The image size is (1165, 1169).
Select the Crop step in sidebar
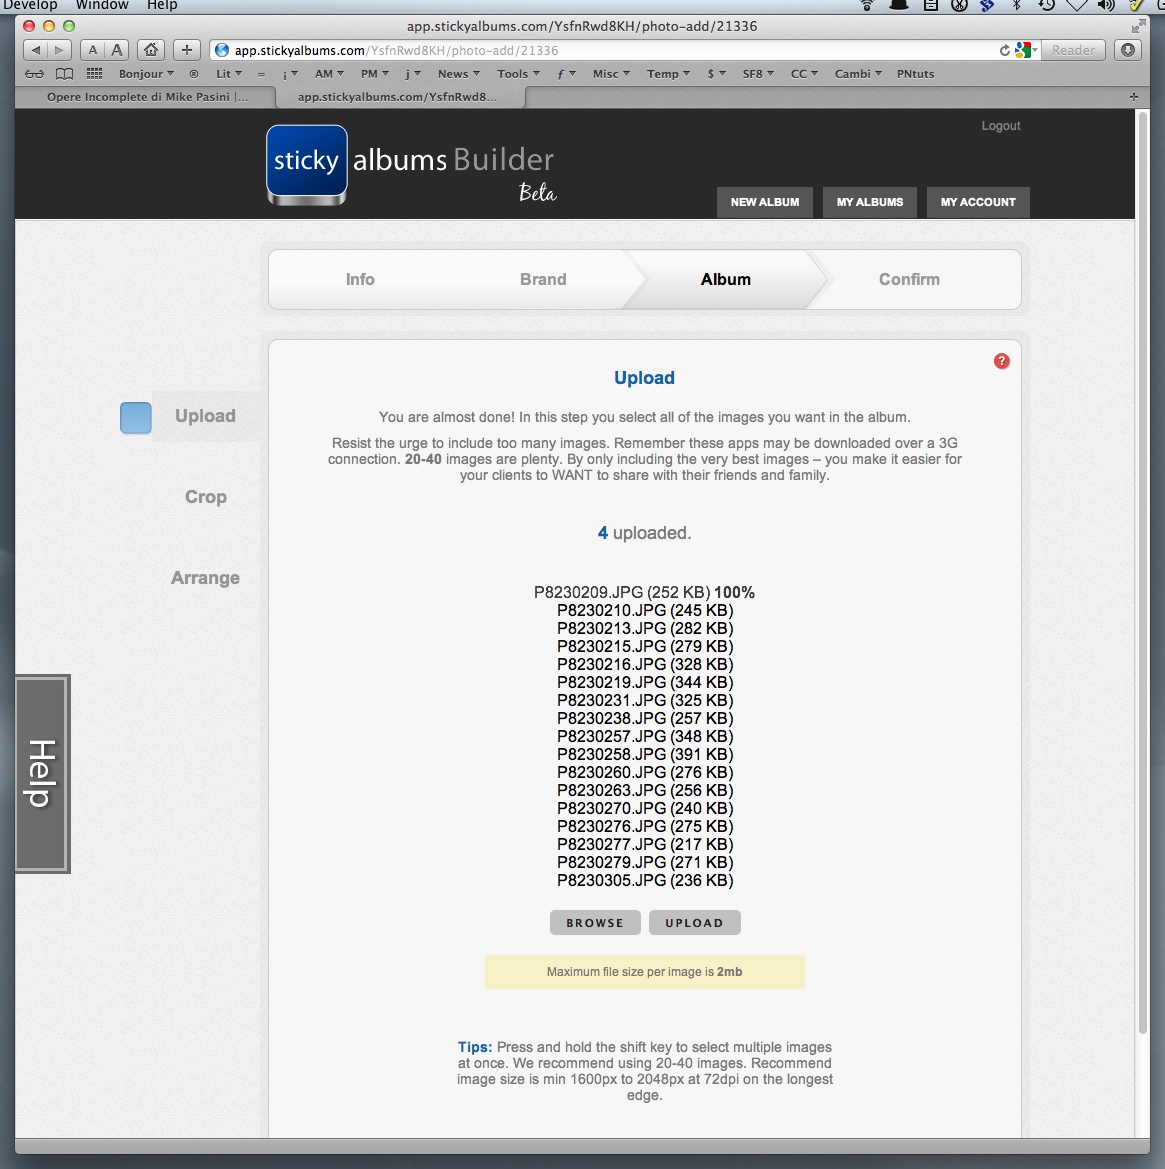click(x=205, y=497)
